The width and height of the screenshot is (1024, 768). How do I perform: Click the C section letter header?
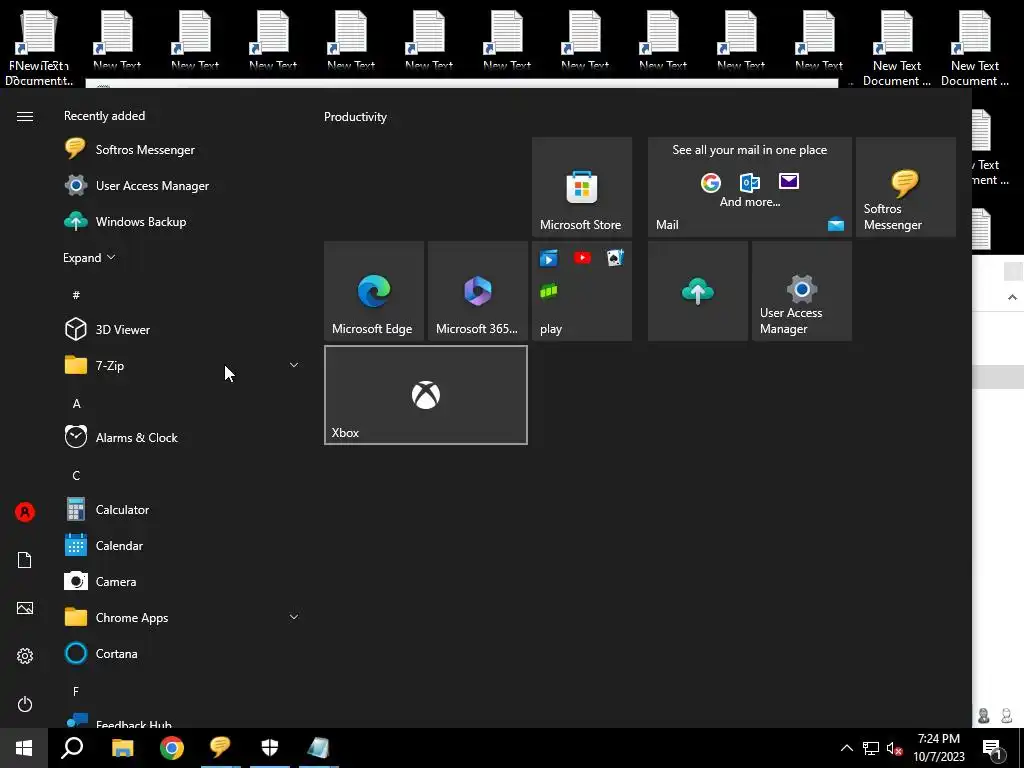(76, 475)
